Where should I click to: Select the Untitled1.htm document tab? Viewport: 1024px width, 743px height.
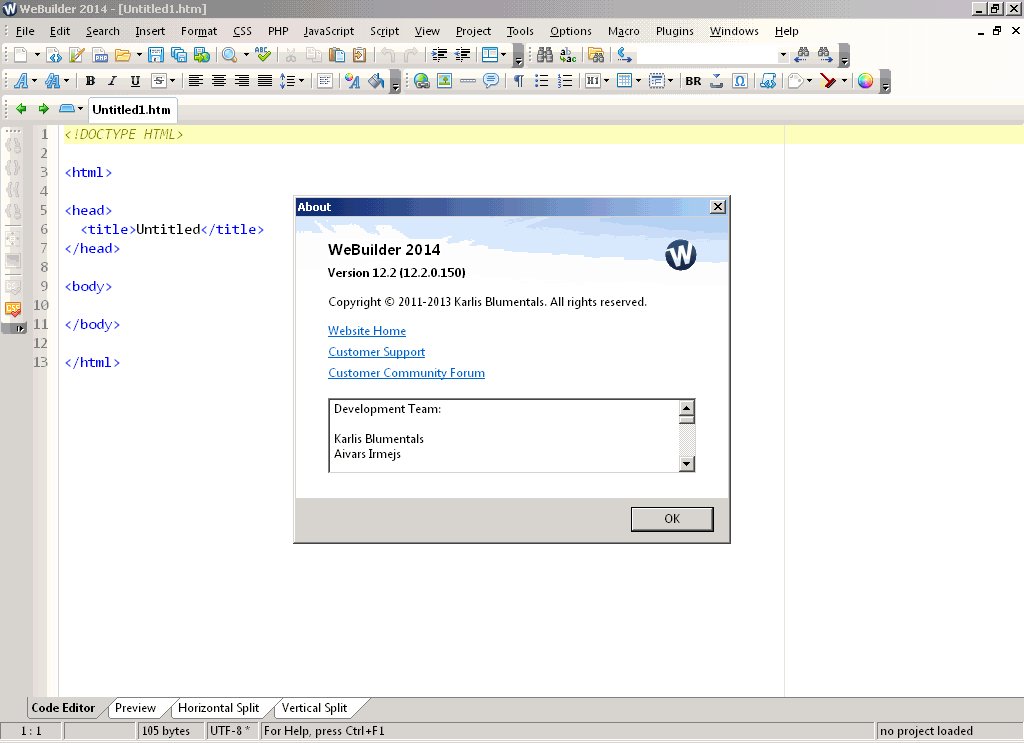(x=131, y=110)
